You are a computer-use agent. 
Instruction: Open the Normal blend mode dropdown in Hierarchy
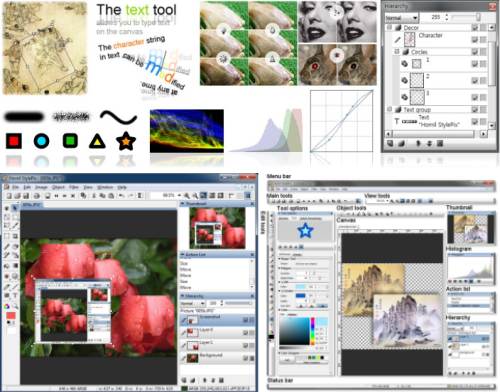(x=401, y=18)
